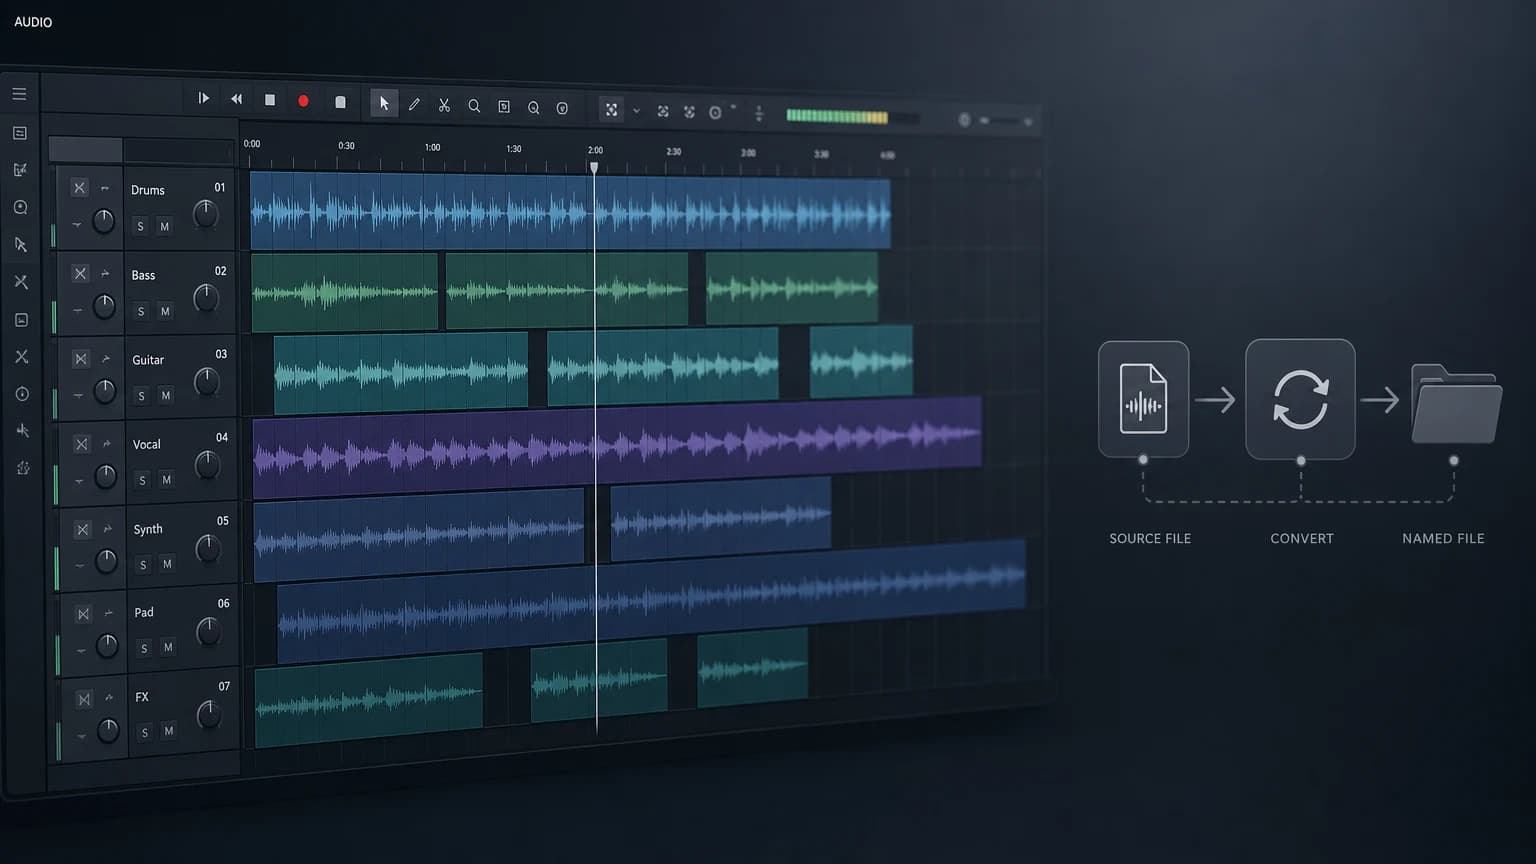Select the first green Bass clip

345,292
